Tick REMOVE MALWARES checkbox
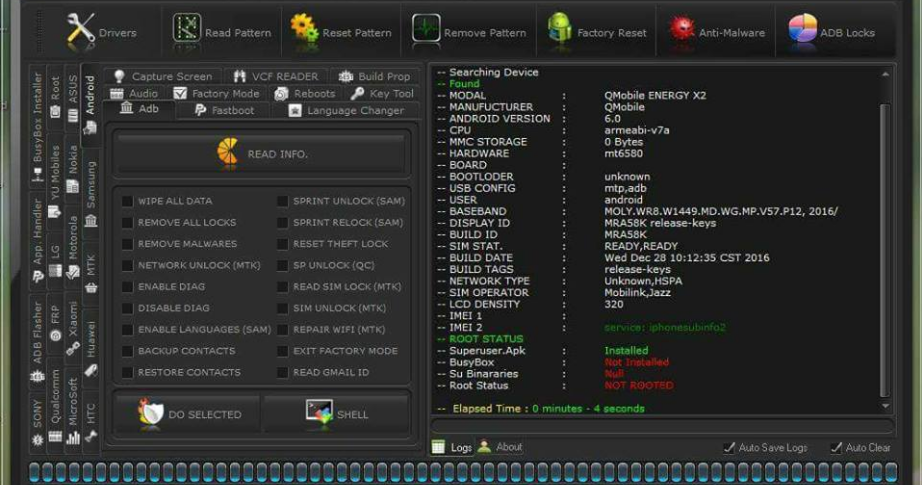922x485 pixels. [x=128, y=243]
